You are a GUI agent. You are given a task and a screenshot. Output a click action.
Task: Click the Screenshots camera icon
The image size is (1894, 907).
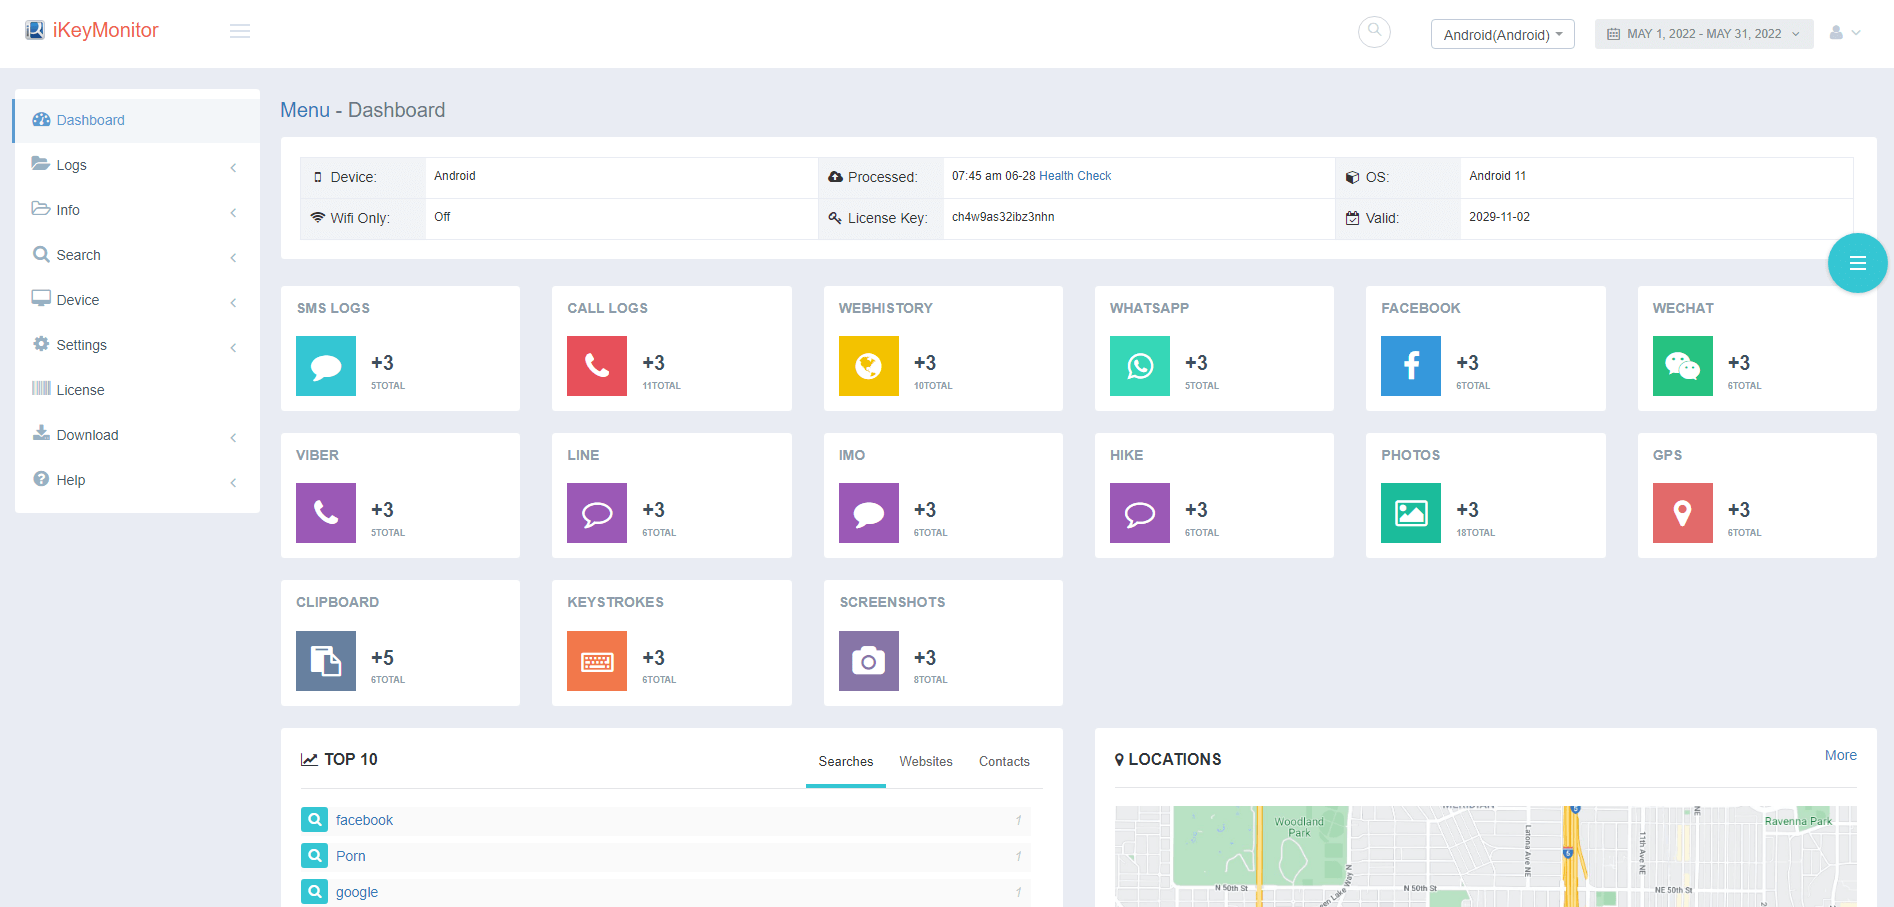tap(869, 661)
